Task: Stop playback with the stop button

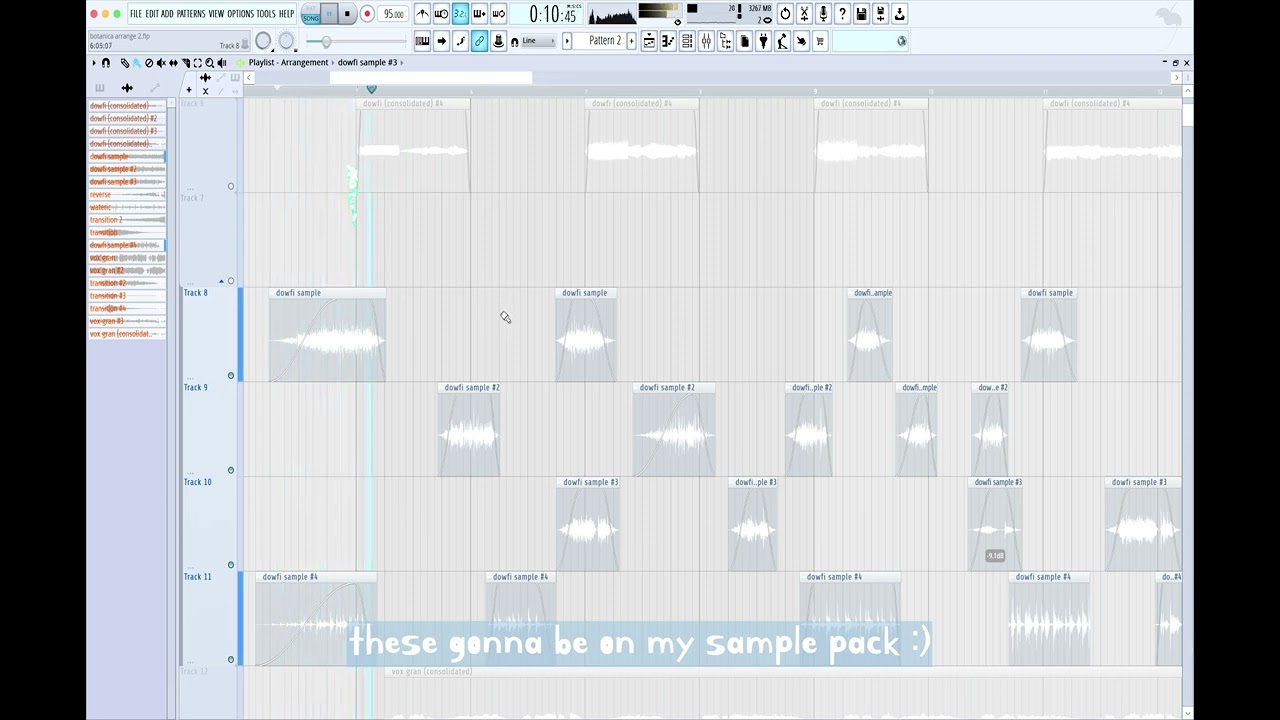Action: pyautogui.click(x=347, y=14)
